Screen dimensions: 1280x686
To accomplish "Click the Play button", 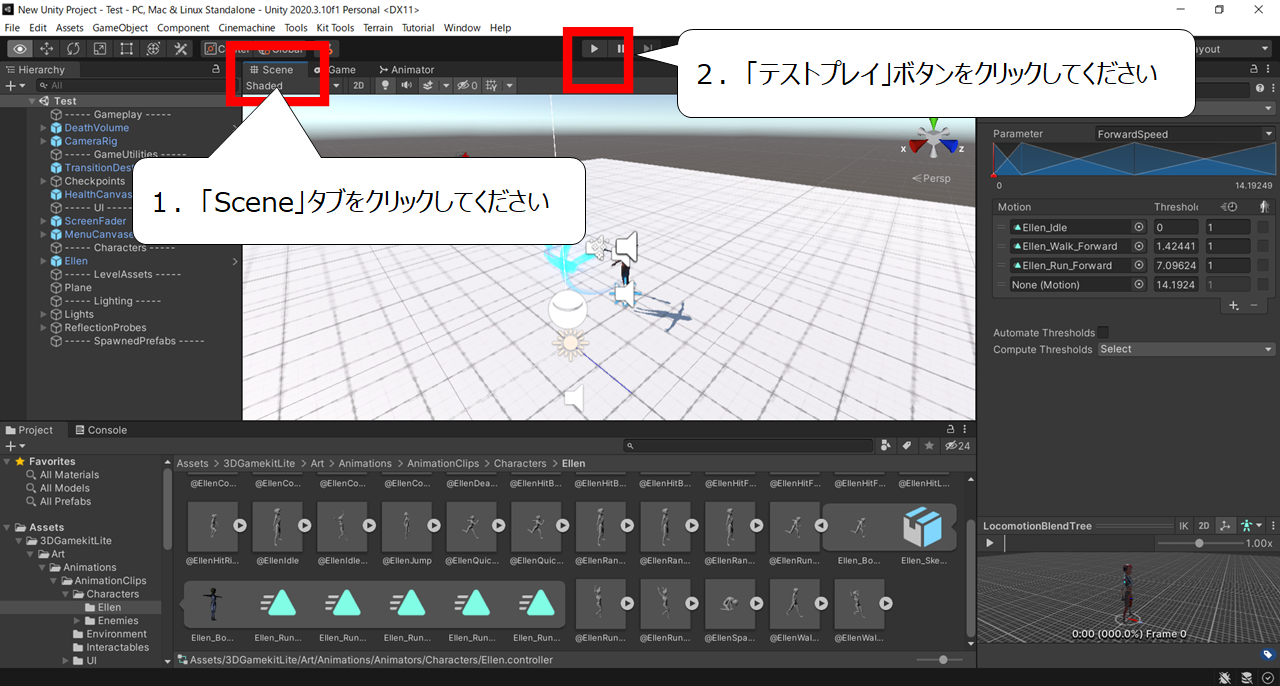I will point(594,48).
